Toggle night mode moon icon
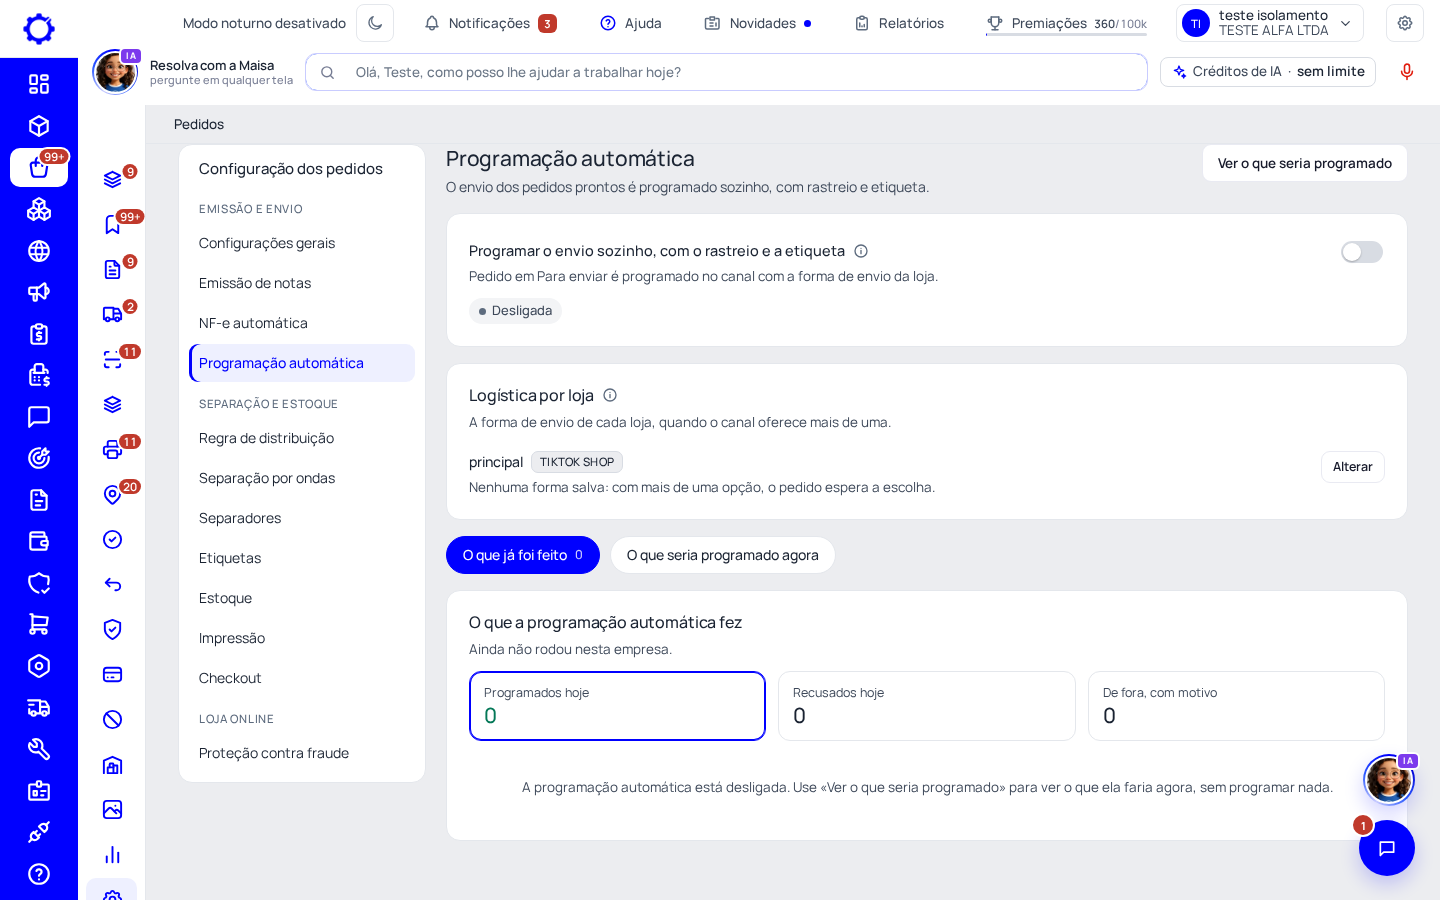The width and height of the screenshot is (1440, 900). [x=375, y=23]
